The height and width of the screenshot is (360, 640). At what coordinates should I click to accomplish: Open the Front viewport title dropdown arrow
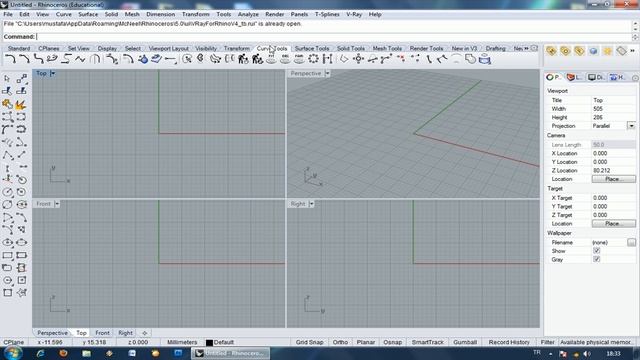[57, 204]
